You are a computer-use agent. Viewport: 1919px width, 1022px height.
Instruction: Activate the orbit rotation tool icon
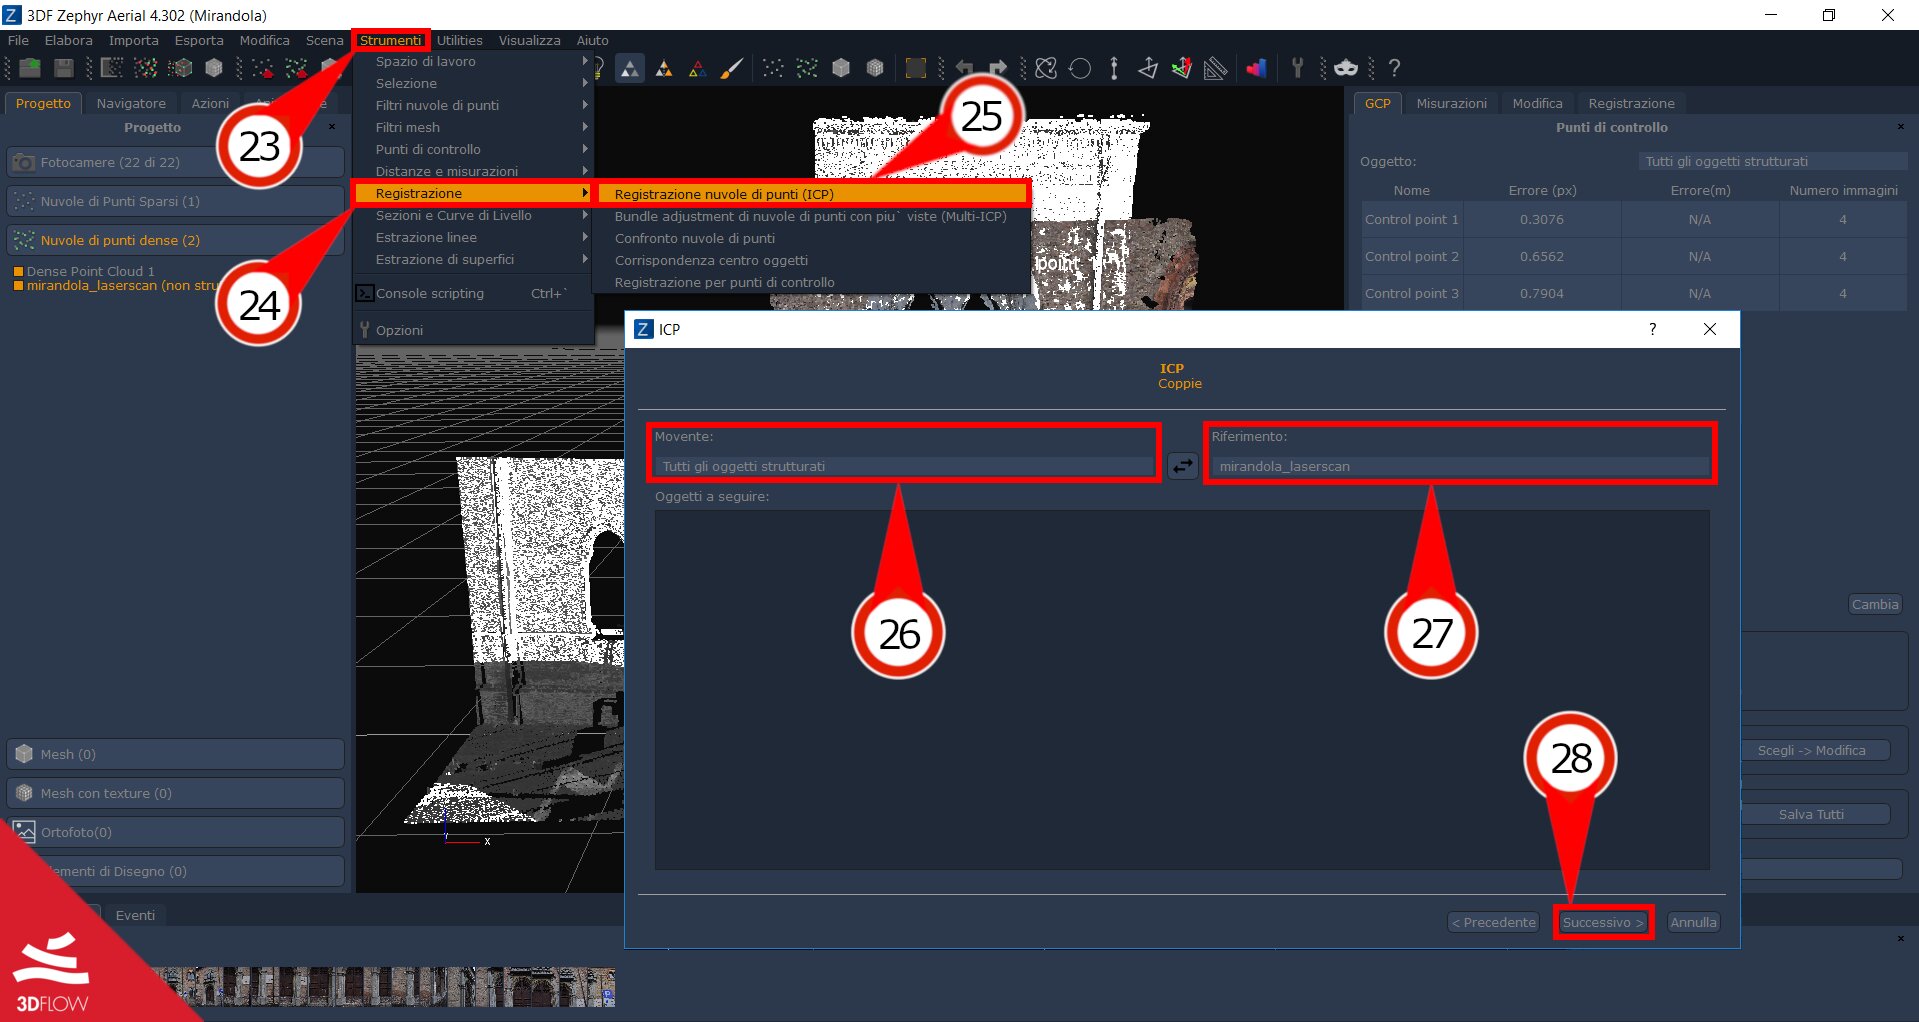click(1046, 68)
